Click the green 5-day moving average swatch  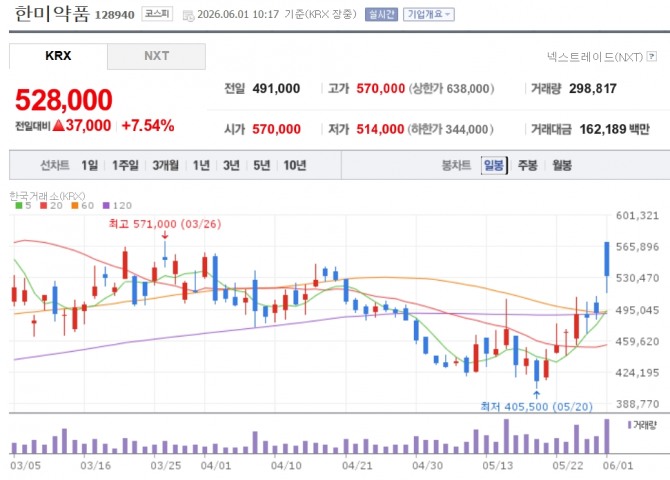(19, 206)
